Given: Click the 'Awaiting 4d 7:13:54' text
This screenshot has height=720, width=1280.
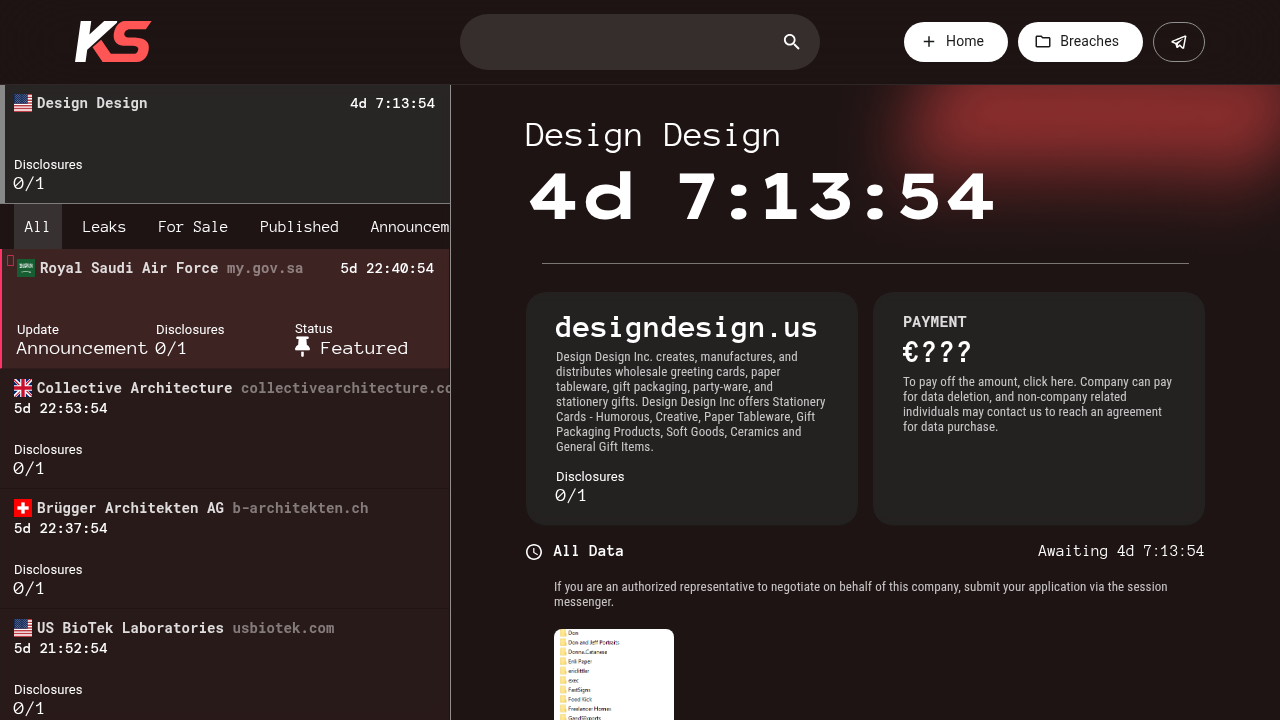Looking at the screenshot, I should [x=1121, y=551].
